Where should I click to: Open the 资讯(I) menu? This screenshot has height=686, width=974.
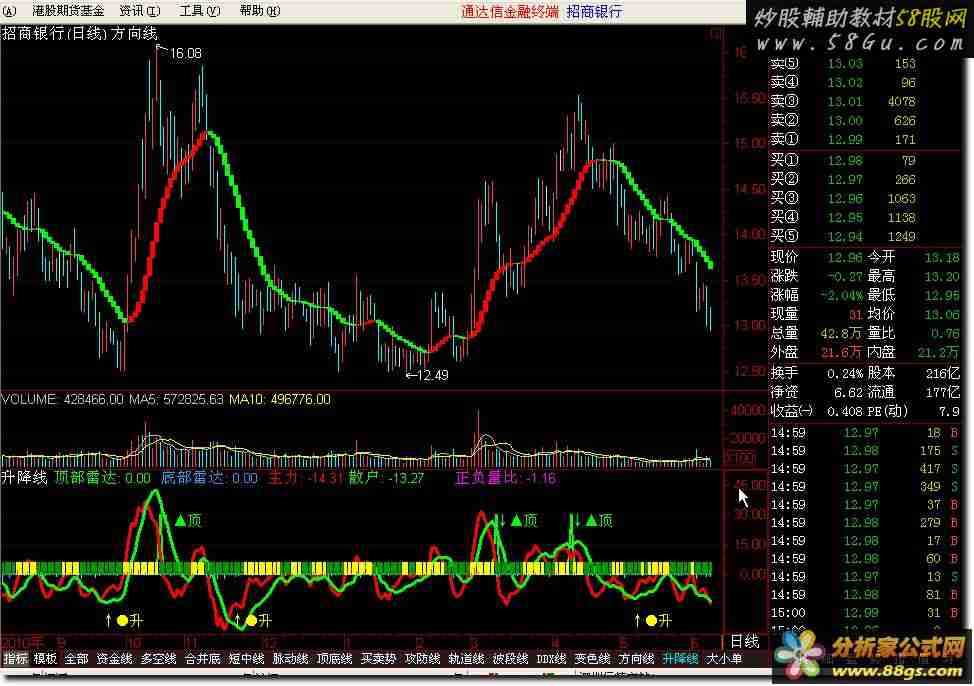point(140,11)
